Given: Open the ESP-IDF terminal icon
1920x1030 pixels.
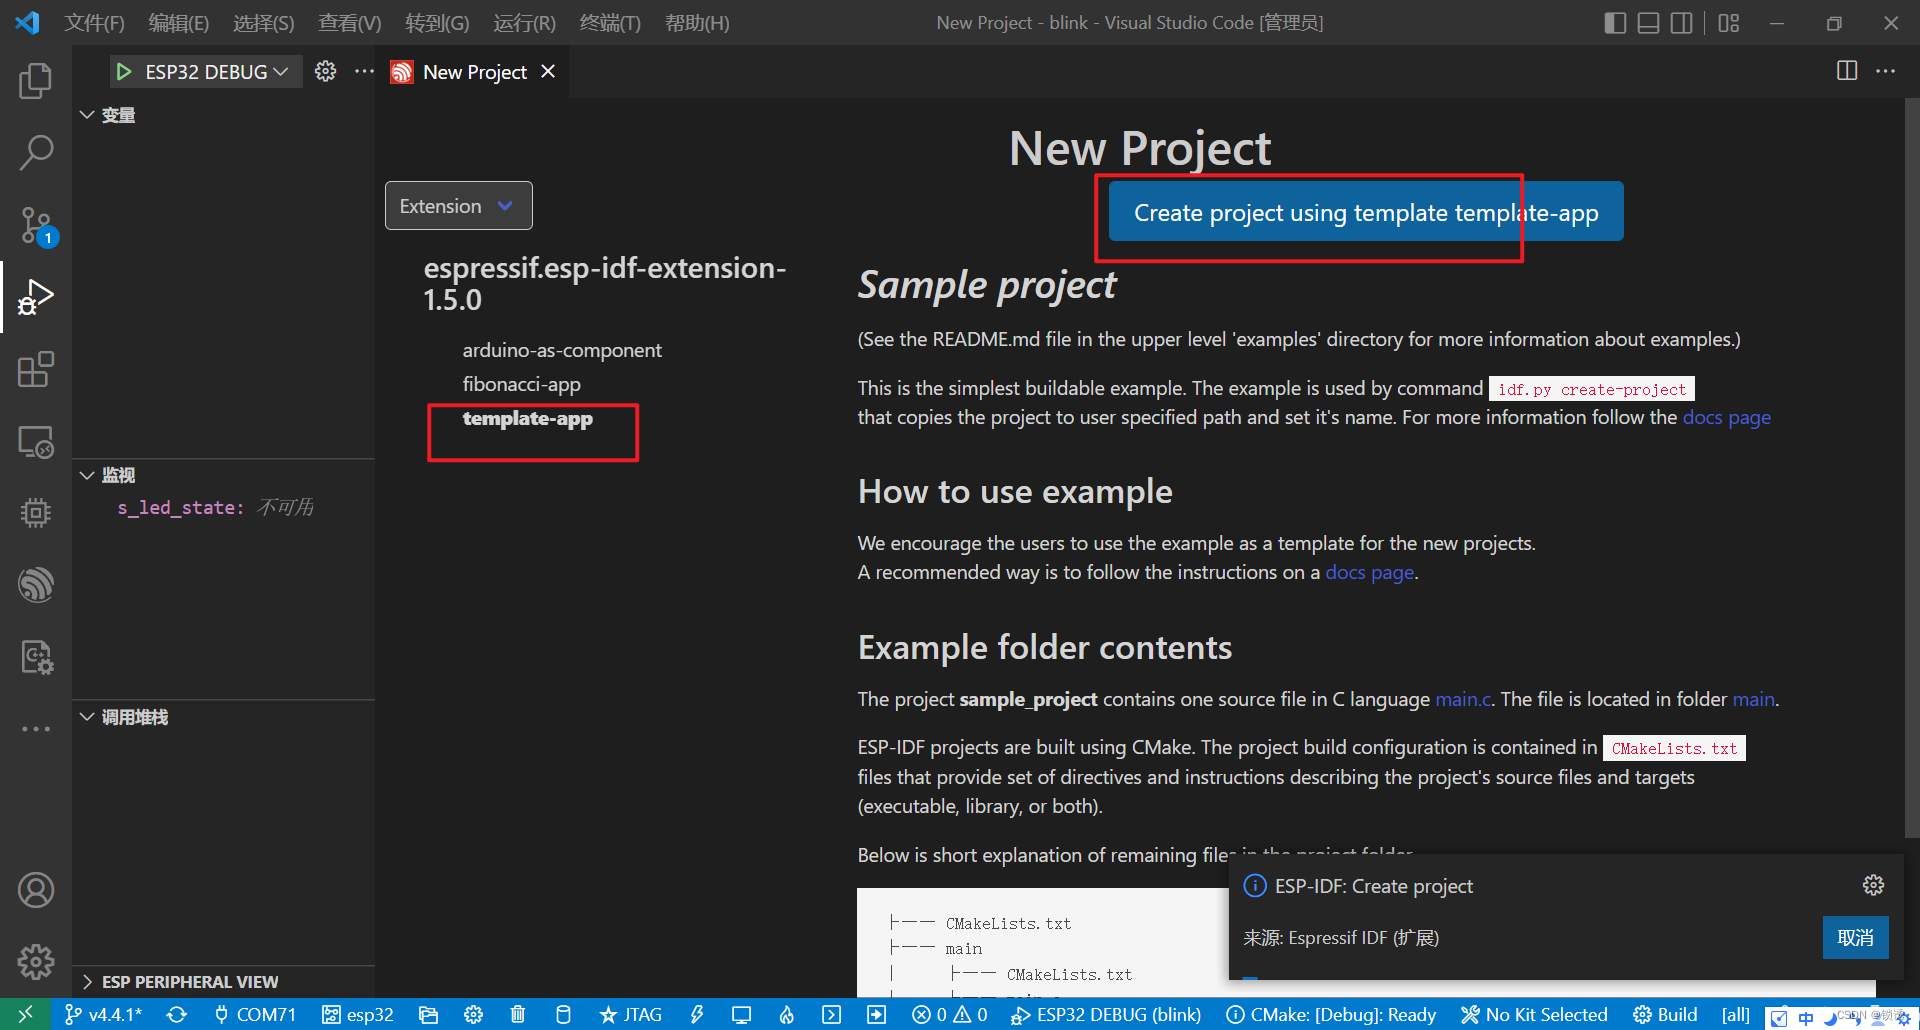Looking at the screenshot, I should 831,1014.
